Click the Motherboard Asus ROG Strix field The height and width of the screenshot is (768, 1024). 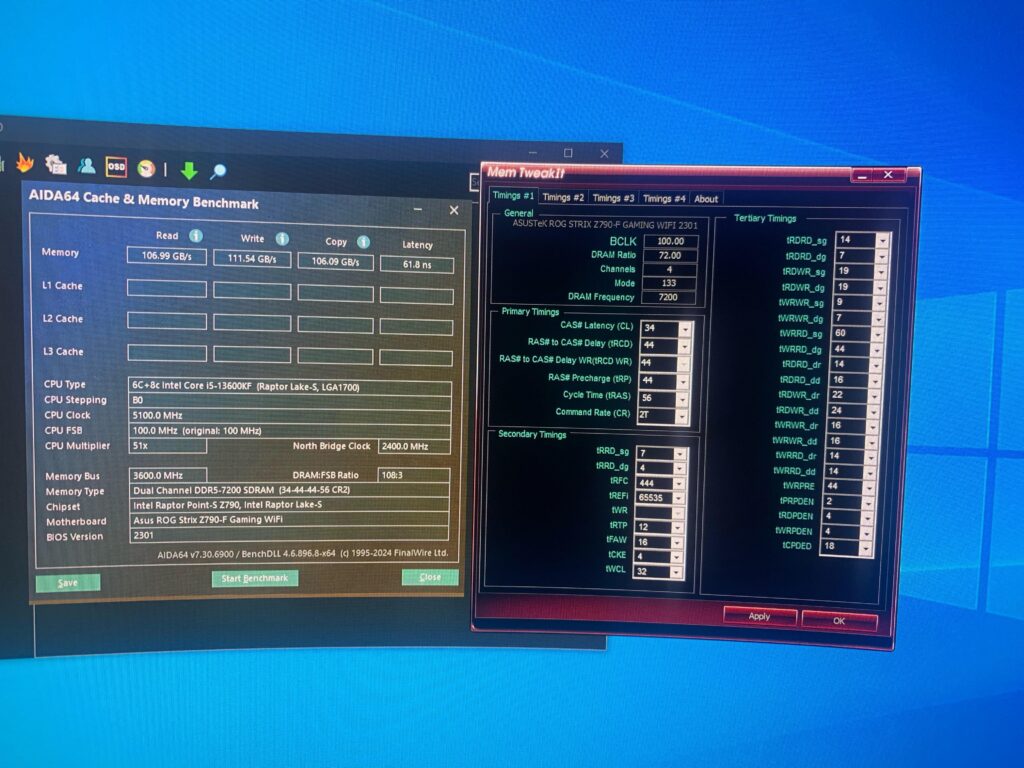(x=289, y=520)
